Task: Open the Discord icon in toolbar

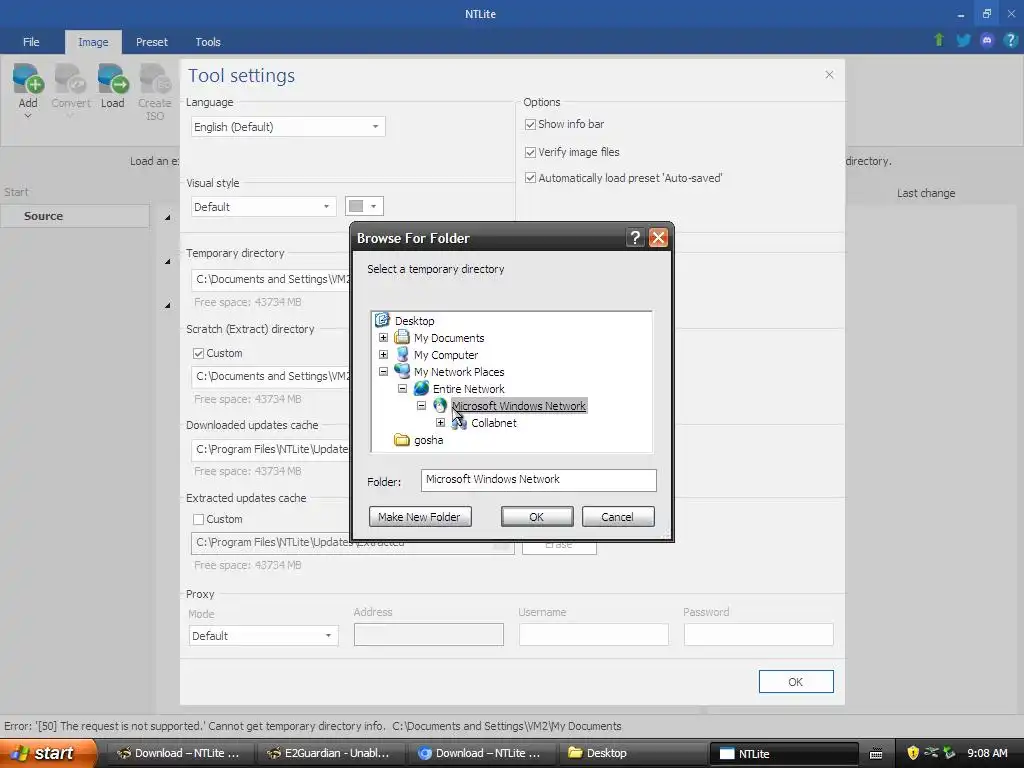Action: click(987, 40)
